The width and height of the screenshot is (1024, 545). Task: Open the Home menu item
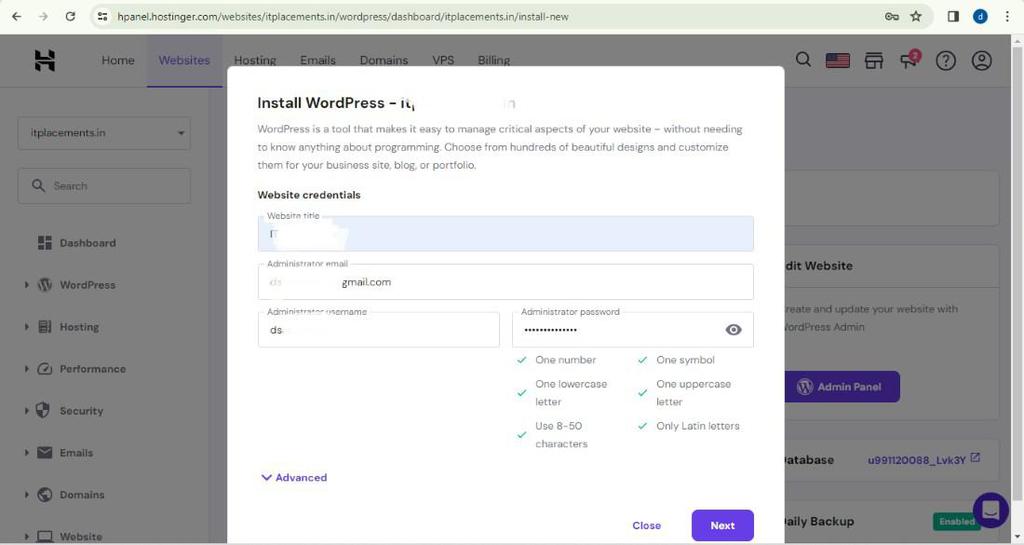[x=118, y=60]
